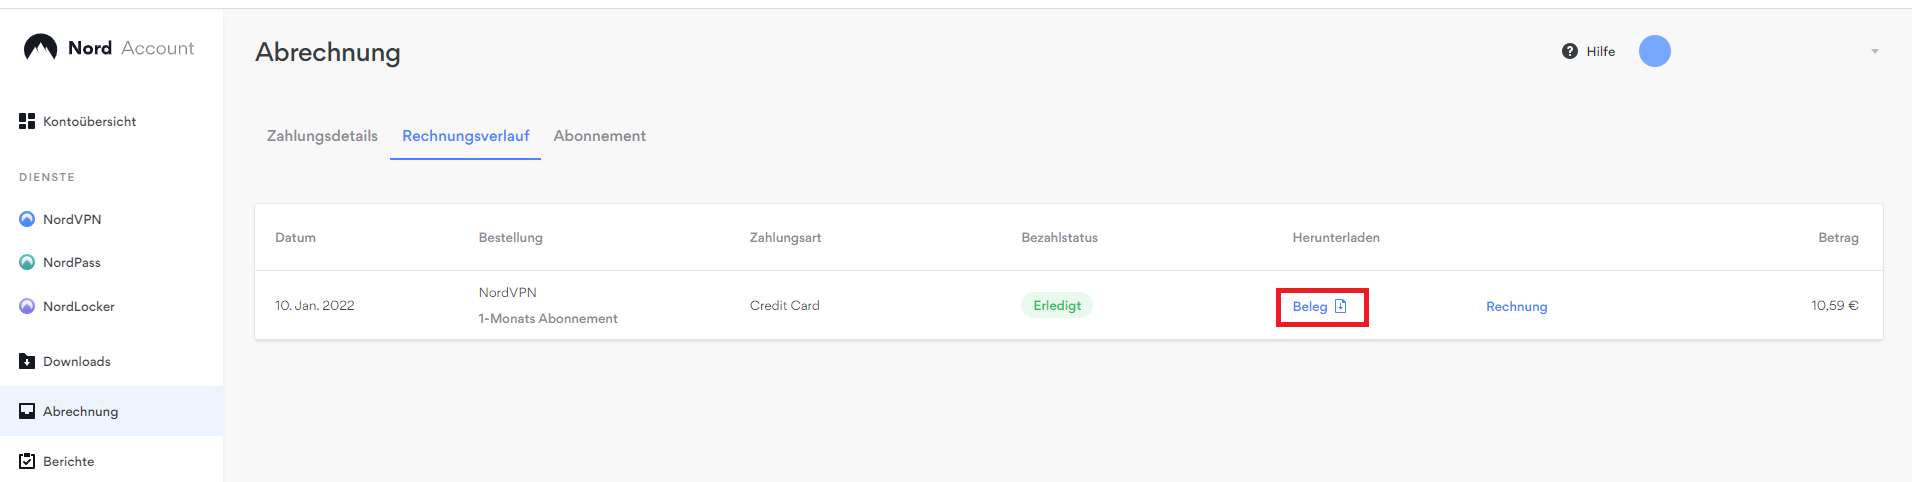Click the Erledigt status badge
Image resolution: width=1912 pixels, height=482 pixels.
[x=1057, y=306]
